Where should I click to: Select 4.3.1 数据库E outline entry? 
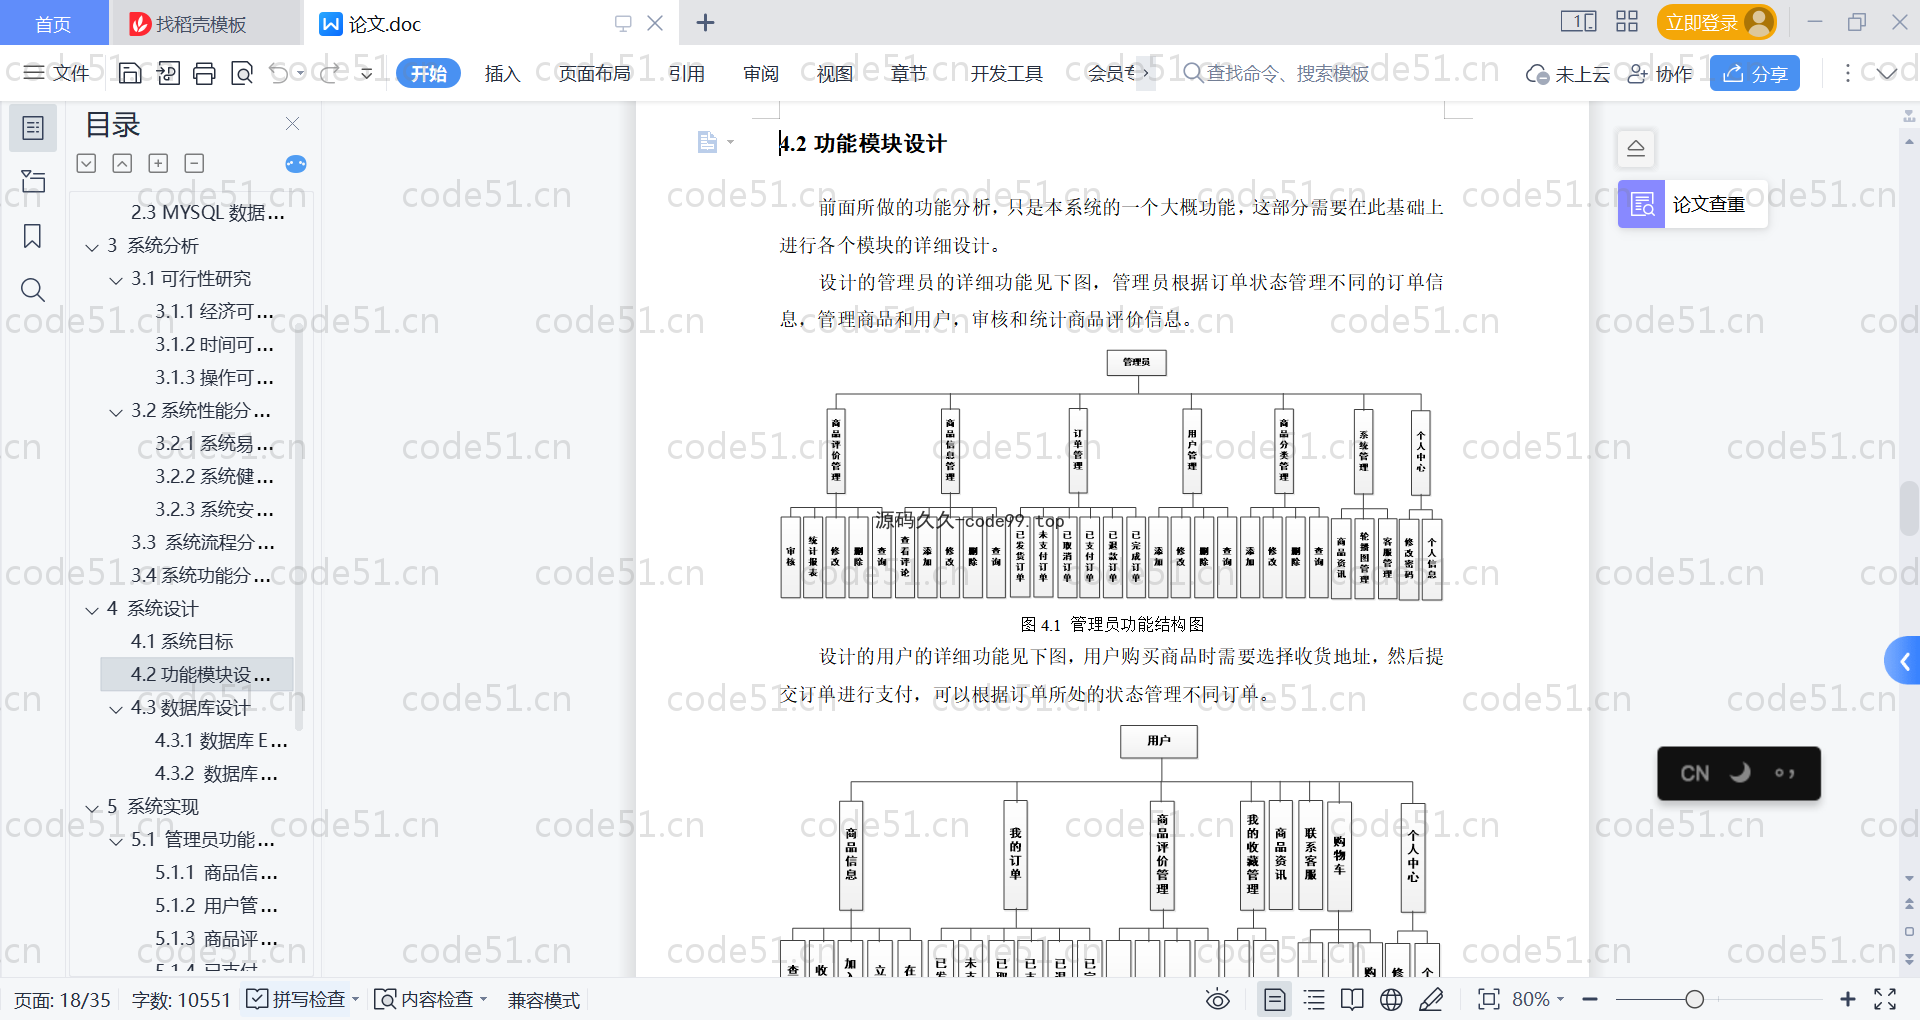(221, 740)
